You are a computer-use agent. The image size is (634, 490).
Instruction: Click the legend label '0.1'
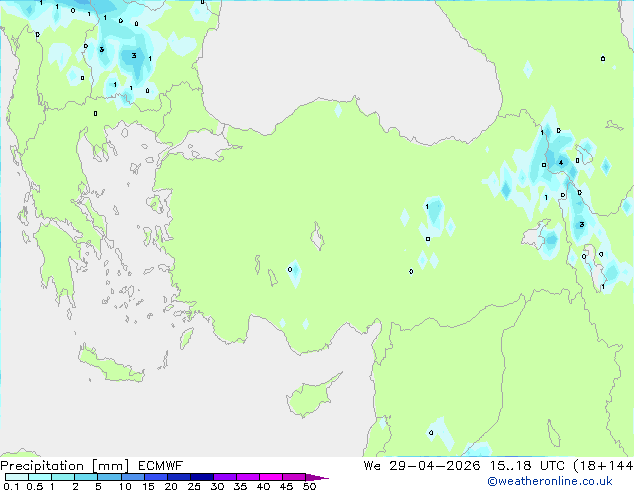(x=11, y=486)
